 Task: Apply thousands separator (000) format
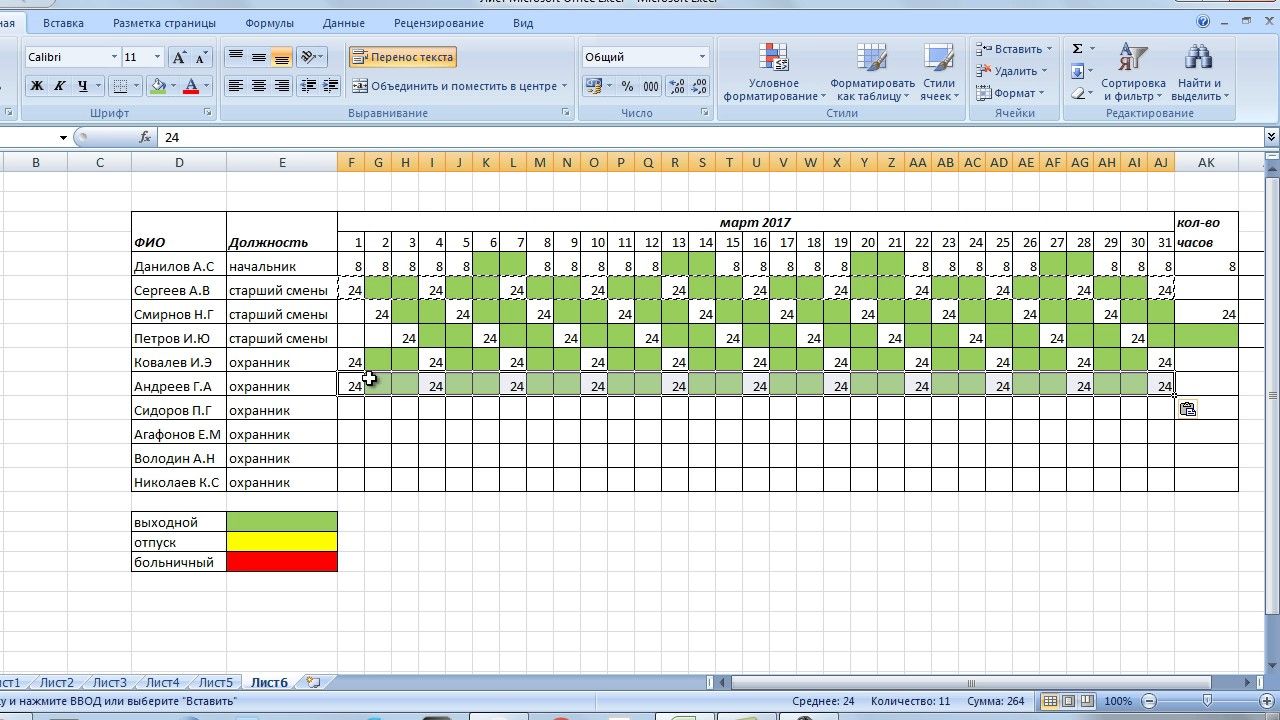click(x=650, y=86)
